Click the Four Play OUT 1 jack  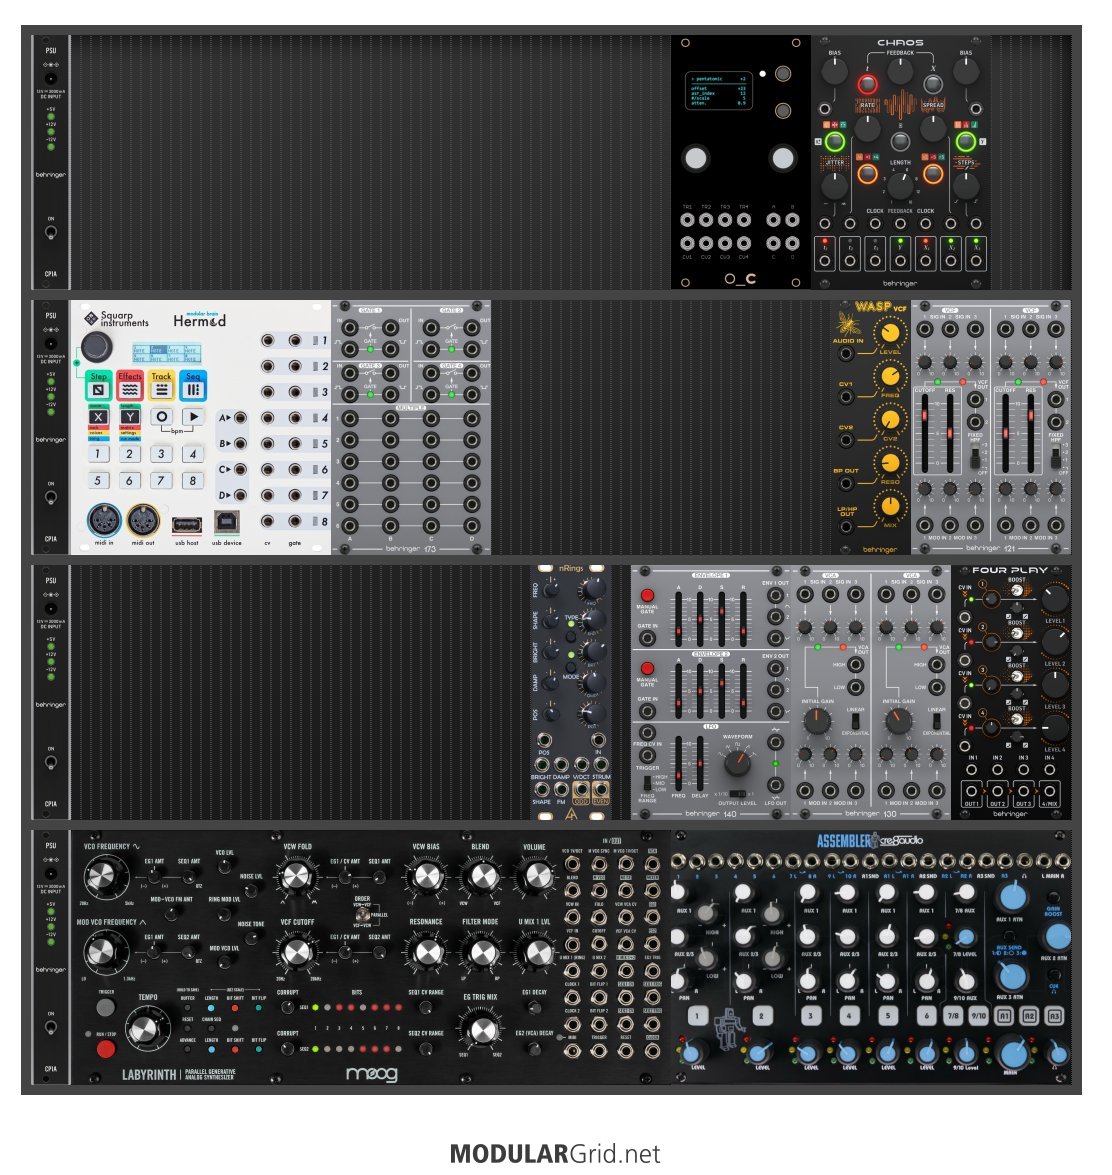[x=972, y=791]
